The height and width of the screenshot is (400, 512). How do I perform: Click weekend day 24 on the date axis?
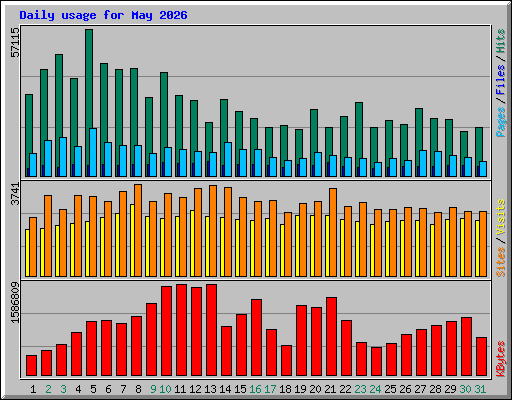[375, 389]
